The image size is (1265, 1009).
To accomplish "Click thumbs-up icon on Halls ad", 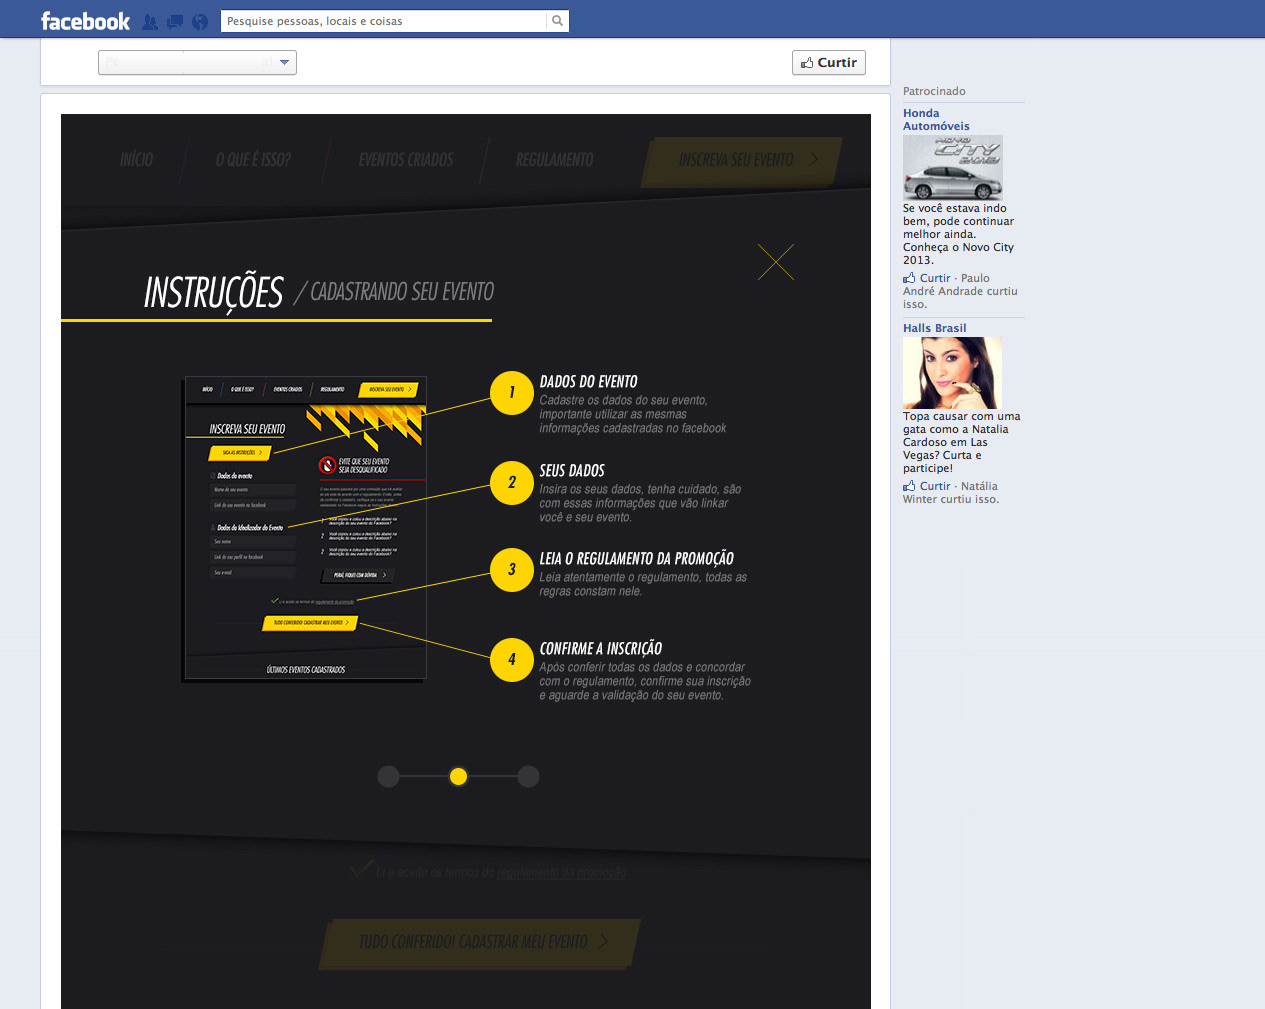I will tap(909, 486).
